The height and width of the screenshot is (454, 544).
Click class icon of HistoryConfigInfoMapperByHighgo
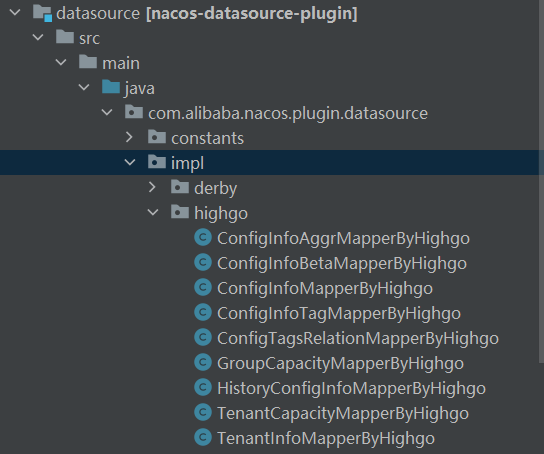click(203, 387)
